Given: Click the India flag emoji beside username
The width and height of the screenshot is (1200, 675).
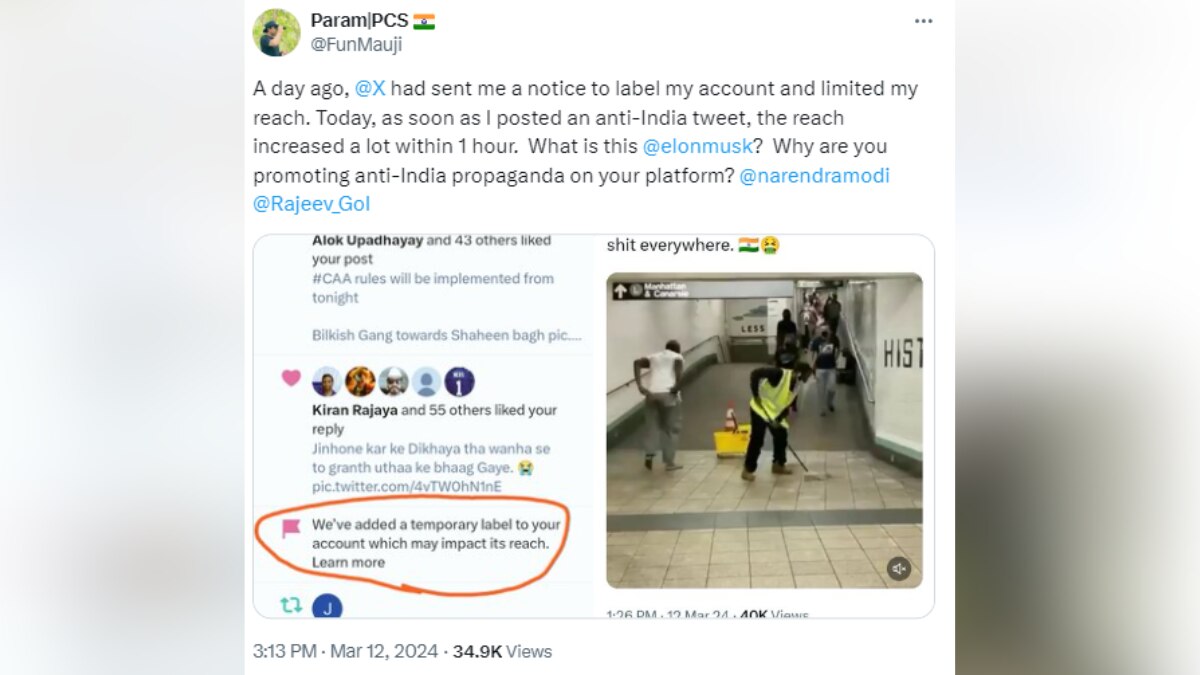Looking at the screenshot, I should [x=424, y=21].
